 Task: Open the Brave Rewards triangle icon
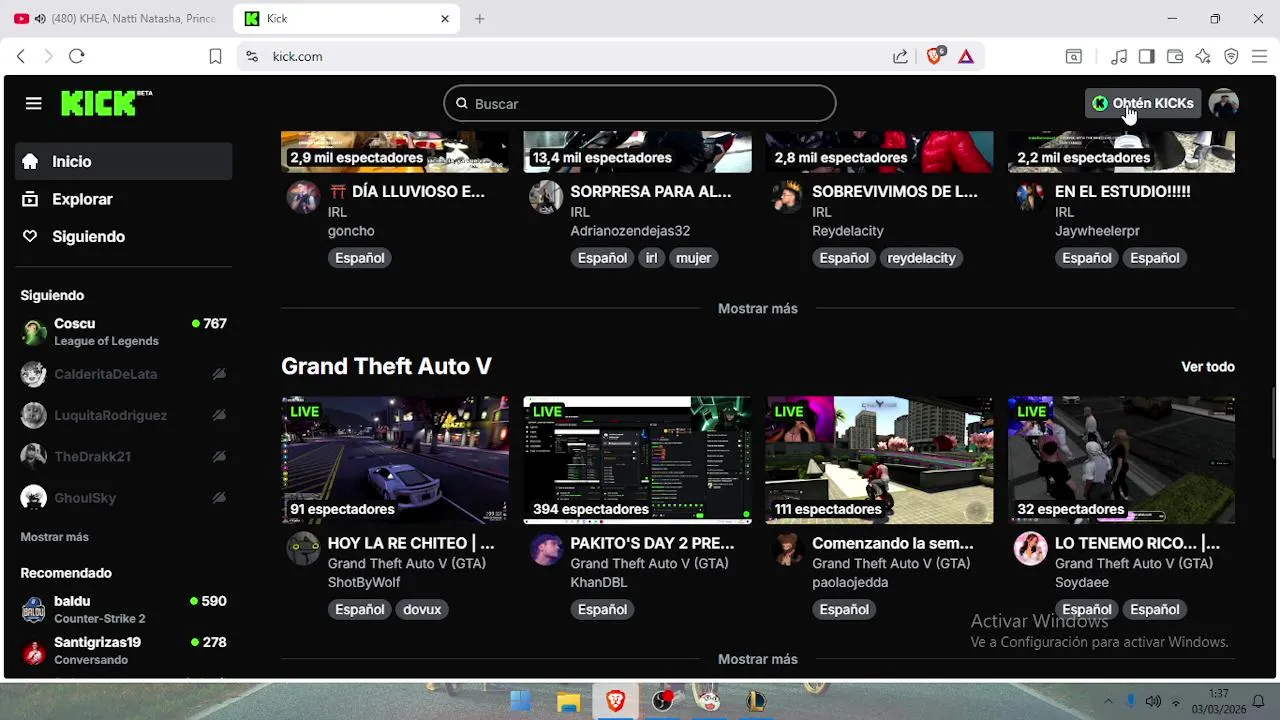point(966,57)
